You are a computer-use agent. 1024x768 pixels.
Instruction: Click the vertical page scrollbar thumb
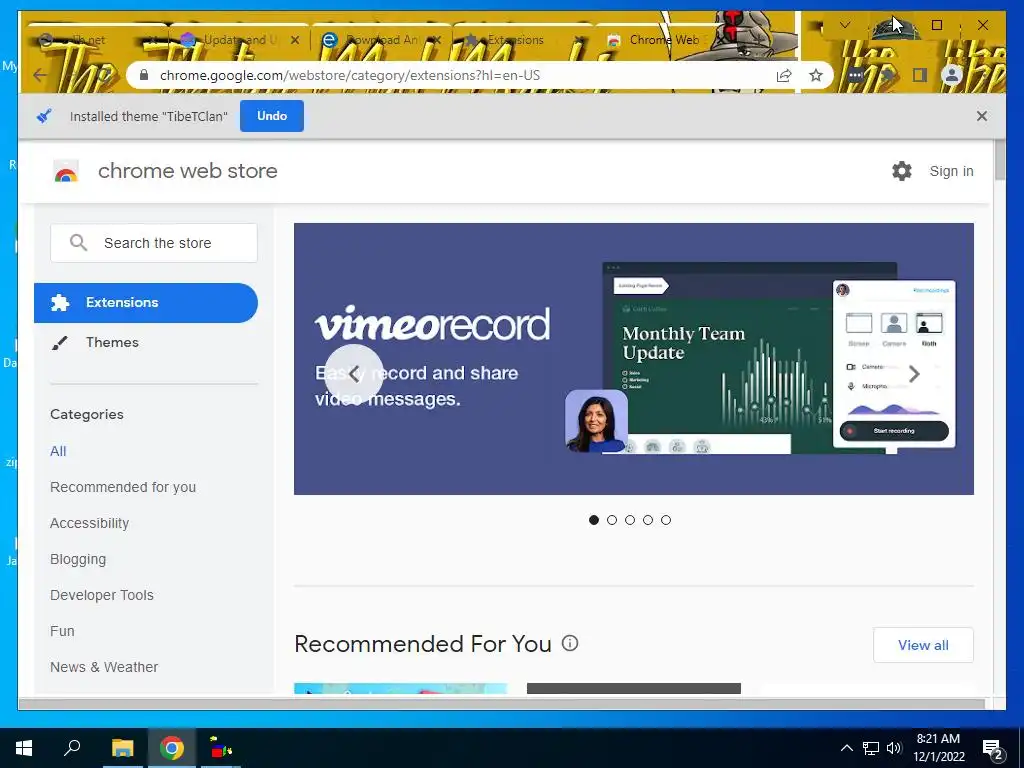[x=1000, y=160]
